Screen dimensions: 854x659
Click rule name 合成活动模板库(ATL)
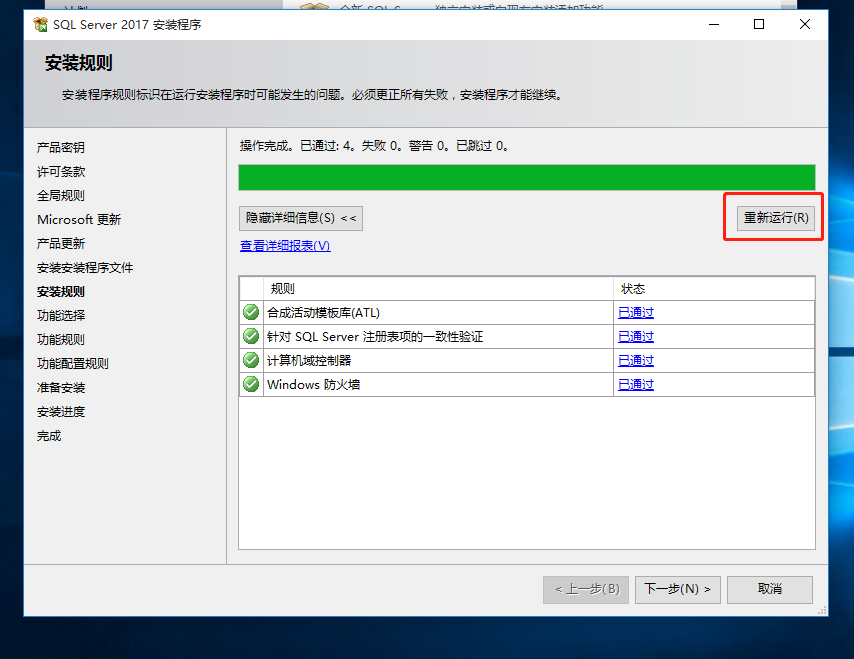pyautogui.click(x=324, y=313)
